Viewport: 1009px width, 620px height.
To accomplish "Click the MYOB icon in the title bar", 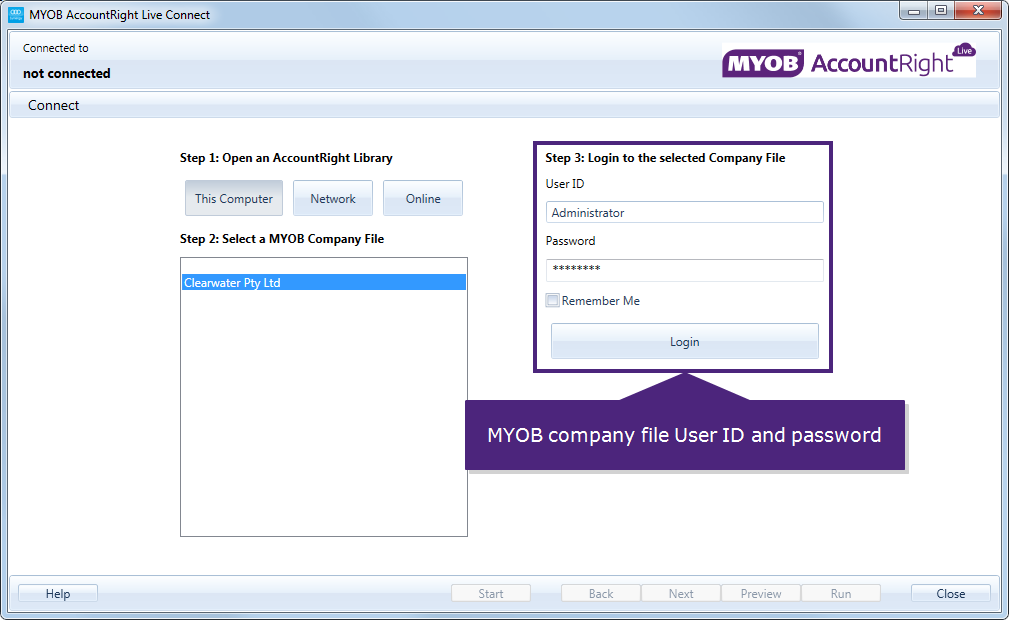I will point(14,14).
